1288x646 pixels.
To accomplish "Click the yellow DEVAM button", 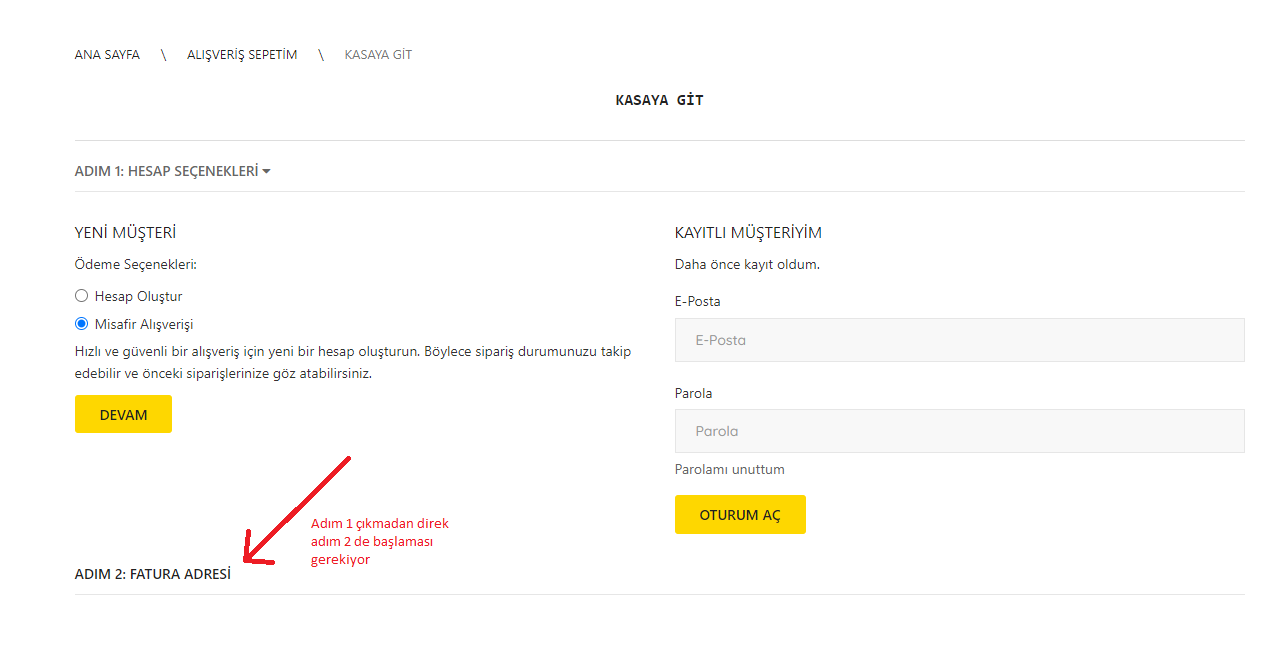I will (x=123, y=414).
